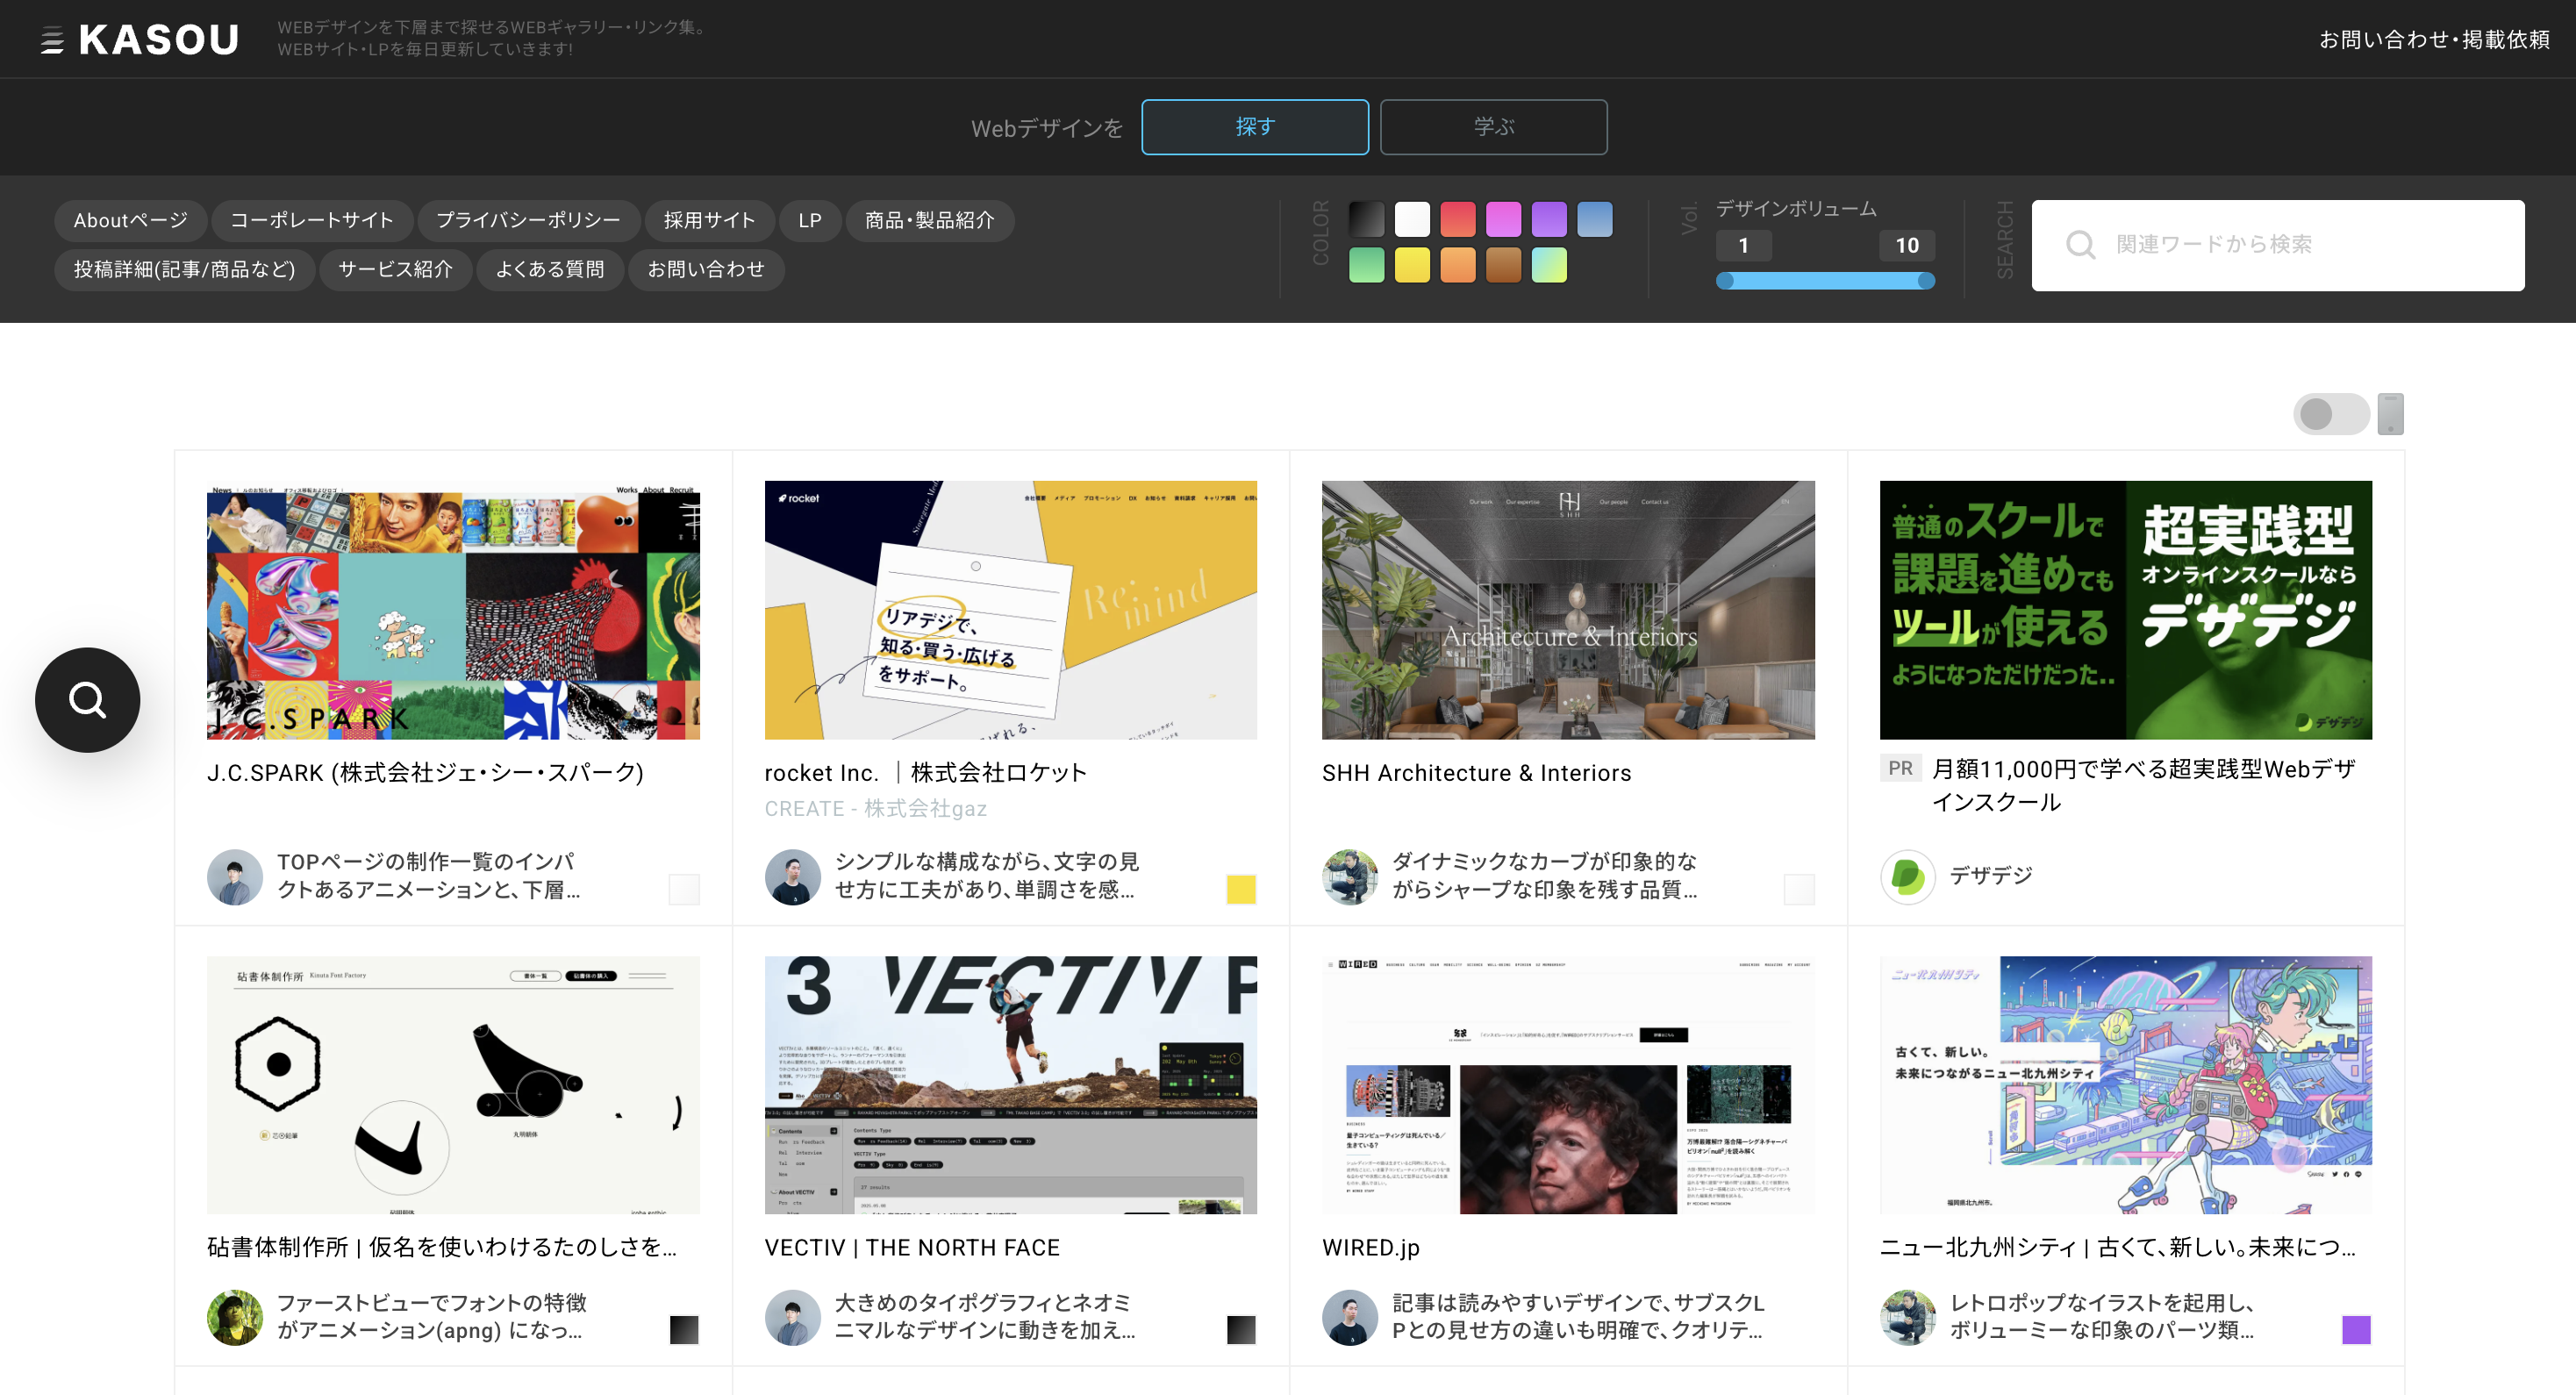Viewport: 2576px width, 1395px height.
Task: Click white color tag on J.C.SPARK card
Action: pos(684,889)
